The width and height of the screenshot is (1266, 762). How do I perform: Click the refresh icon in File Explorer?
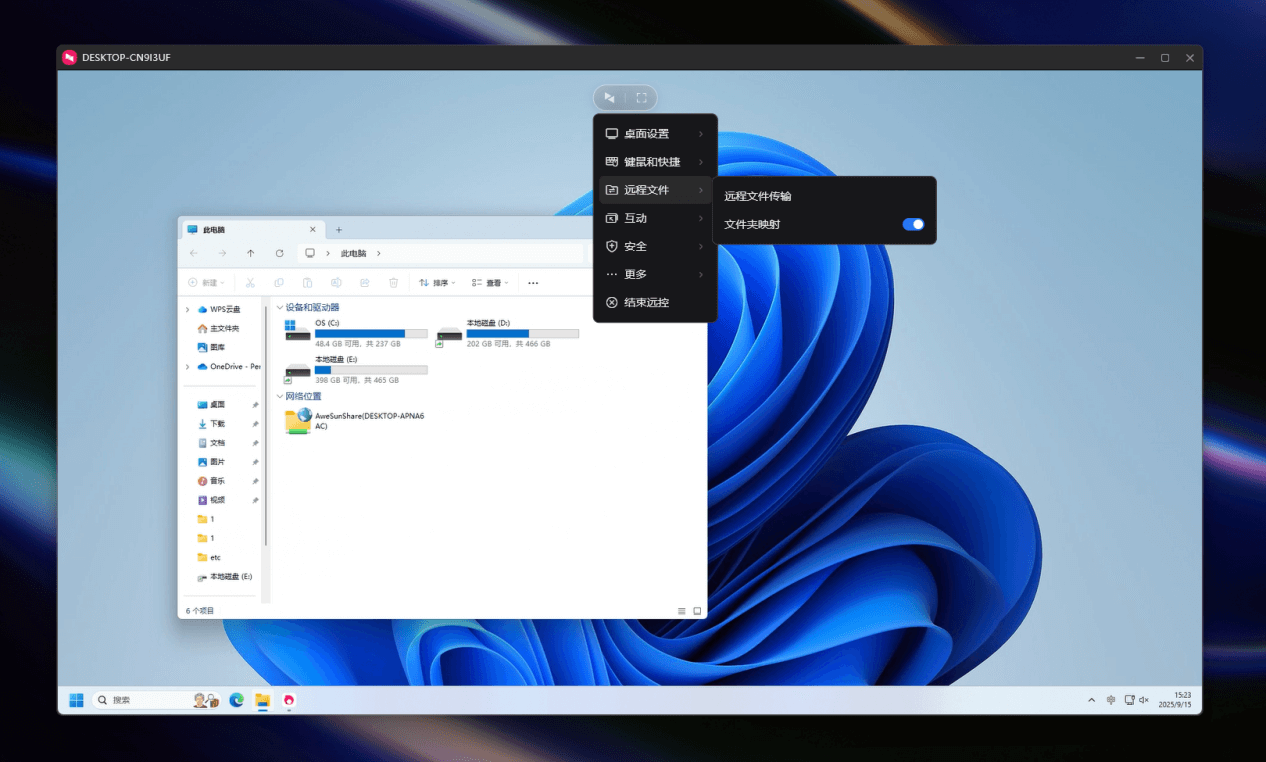[x=279, y=253]
